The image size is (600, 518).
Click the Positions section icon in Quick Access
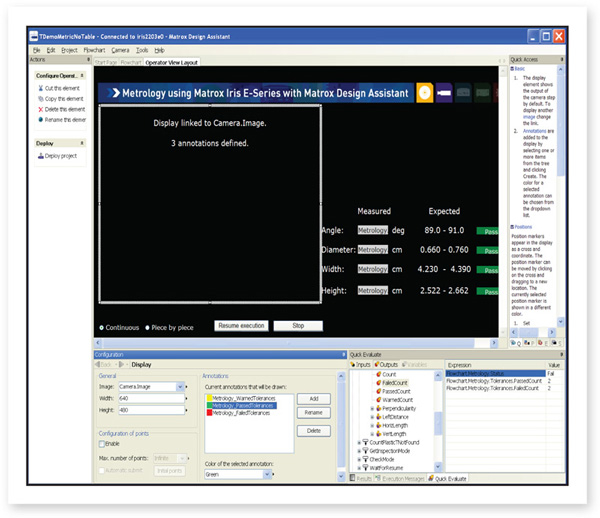point(512,227)
